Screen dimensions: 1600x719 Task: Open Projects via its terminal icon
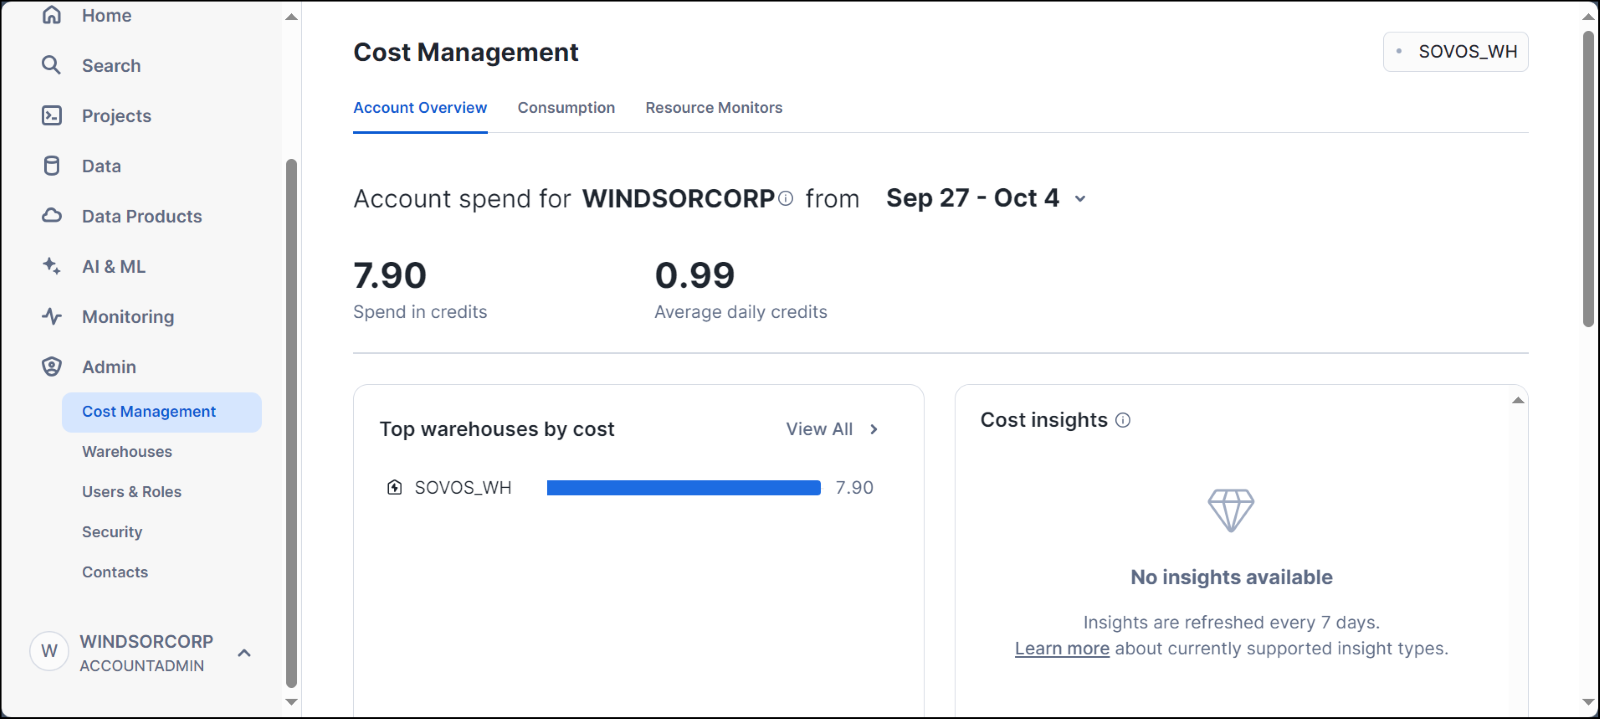tap(52, 116)
